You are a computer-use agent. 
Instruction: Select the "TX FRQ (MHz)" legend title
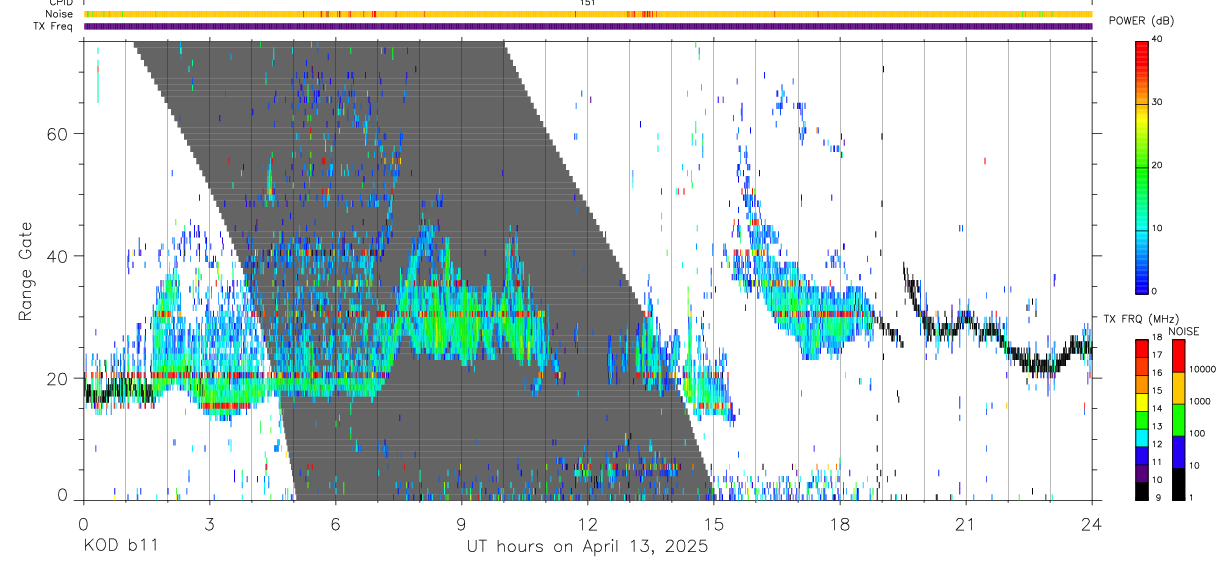click(1140, 318)
